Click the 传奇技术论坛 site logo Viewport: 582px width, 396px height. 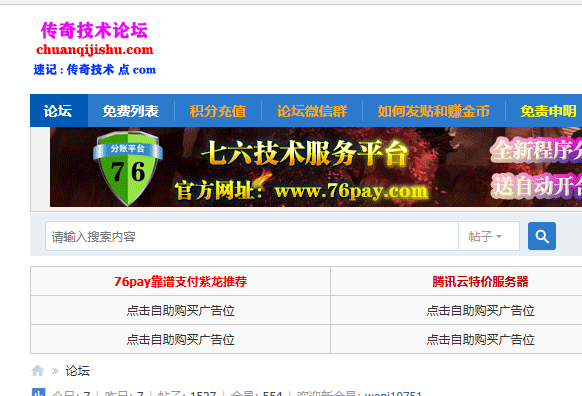95,48
